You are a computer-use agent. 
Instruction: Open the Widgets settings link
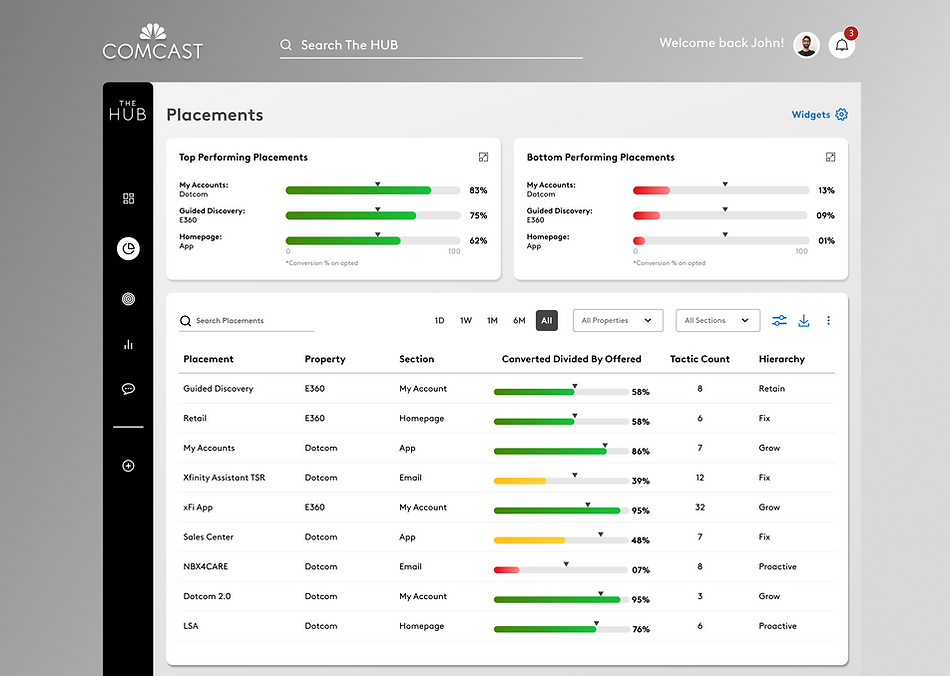click(820, 114)
